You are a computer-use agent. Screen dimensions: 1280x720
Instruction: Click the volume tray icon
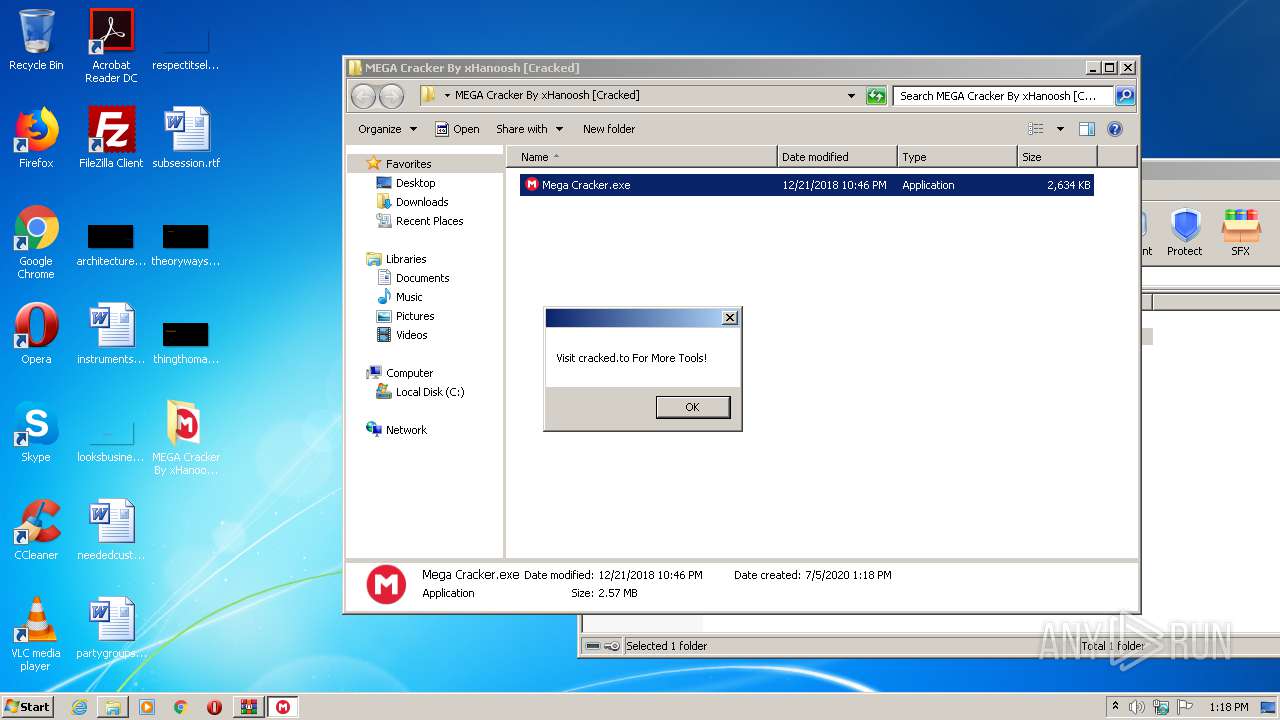point(1137,707)
